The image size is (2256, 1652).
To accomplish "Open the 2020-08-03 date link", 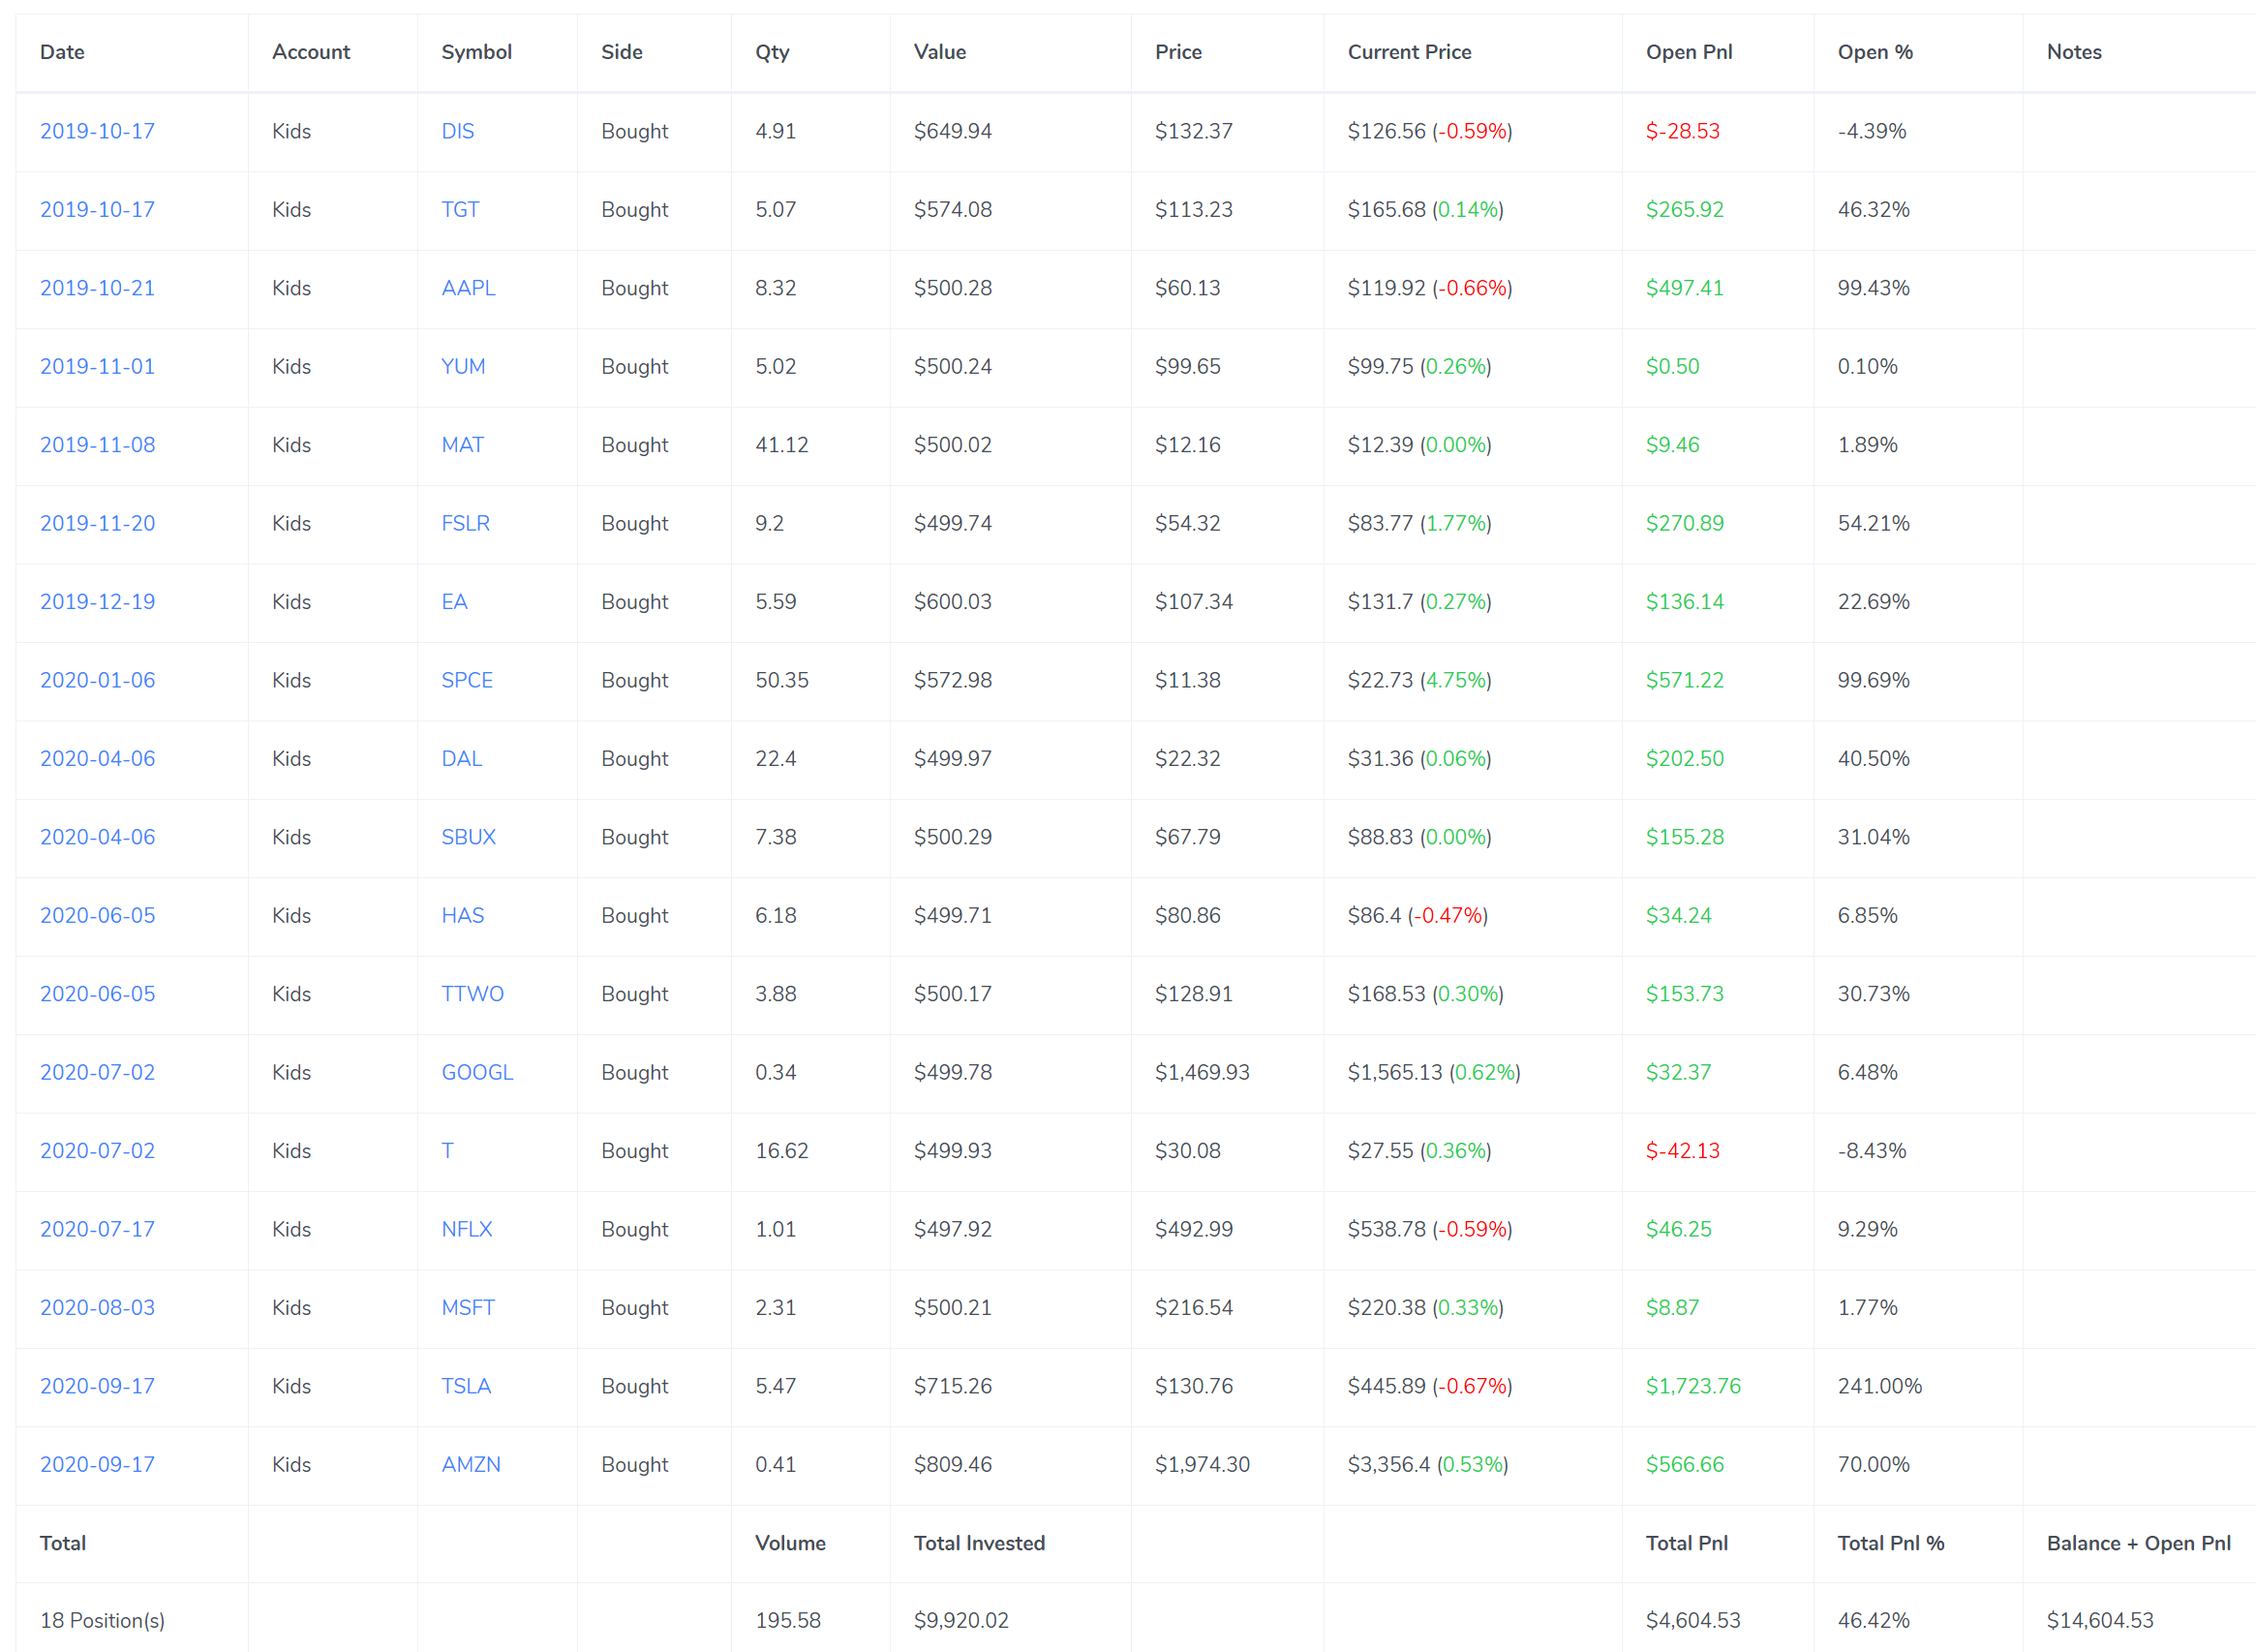I will point(97,1307).
